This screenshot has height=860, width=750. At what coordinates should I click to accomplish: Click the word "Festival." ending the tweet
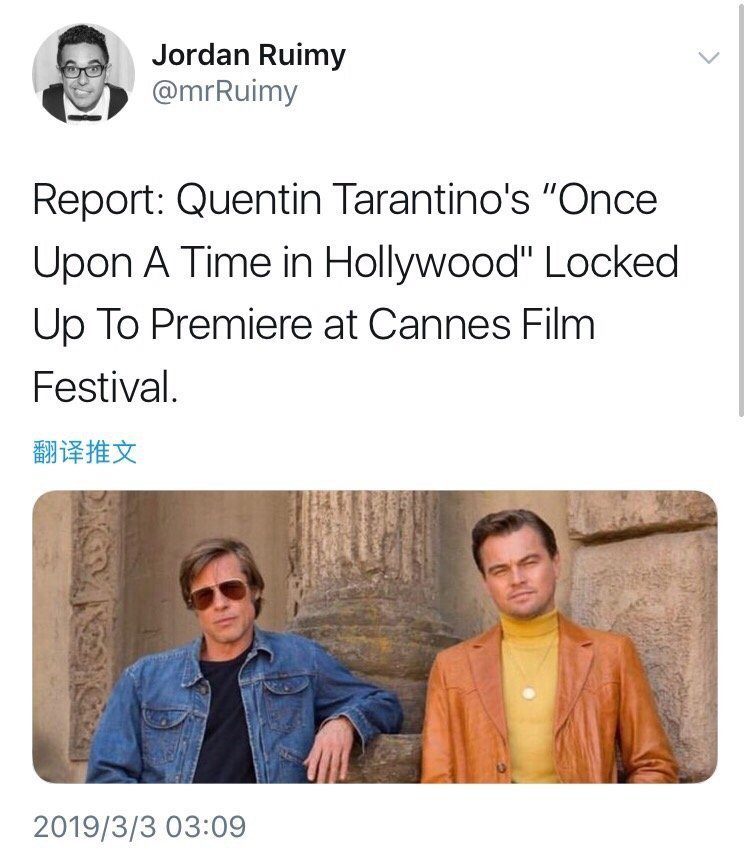click(x=105, y=386)
